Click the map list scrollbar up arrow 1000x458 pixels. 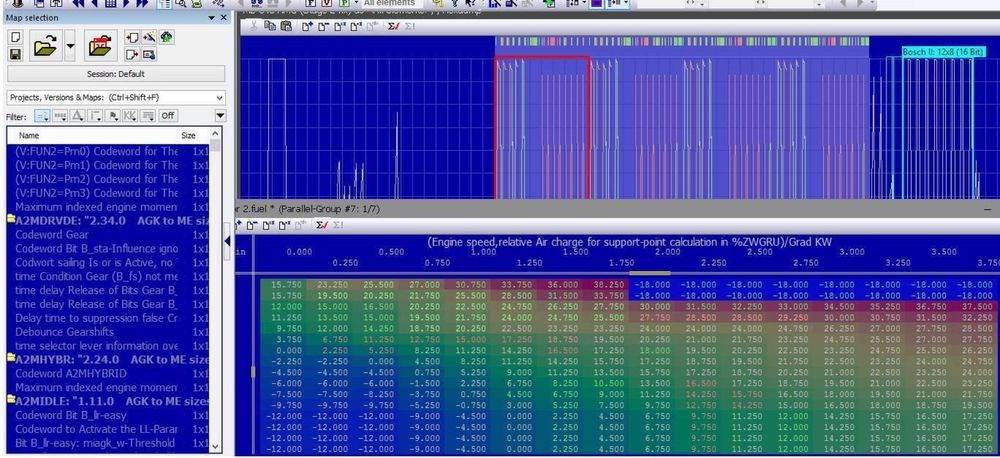(x=216, y=134)
